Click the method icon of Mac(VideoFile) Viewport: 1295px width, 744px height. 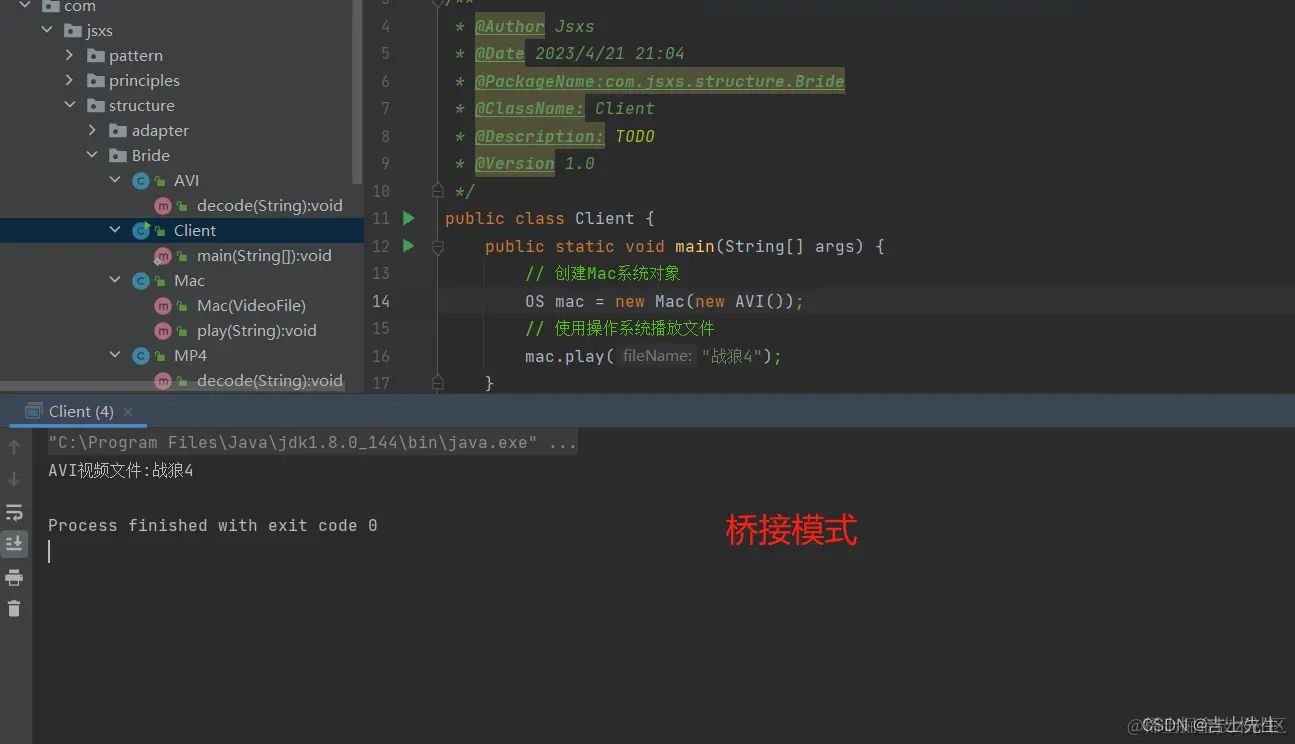coord(163,305)
